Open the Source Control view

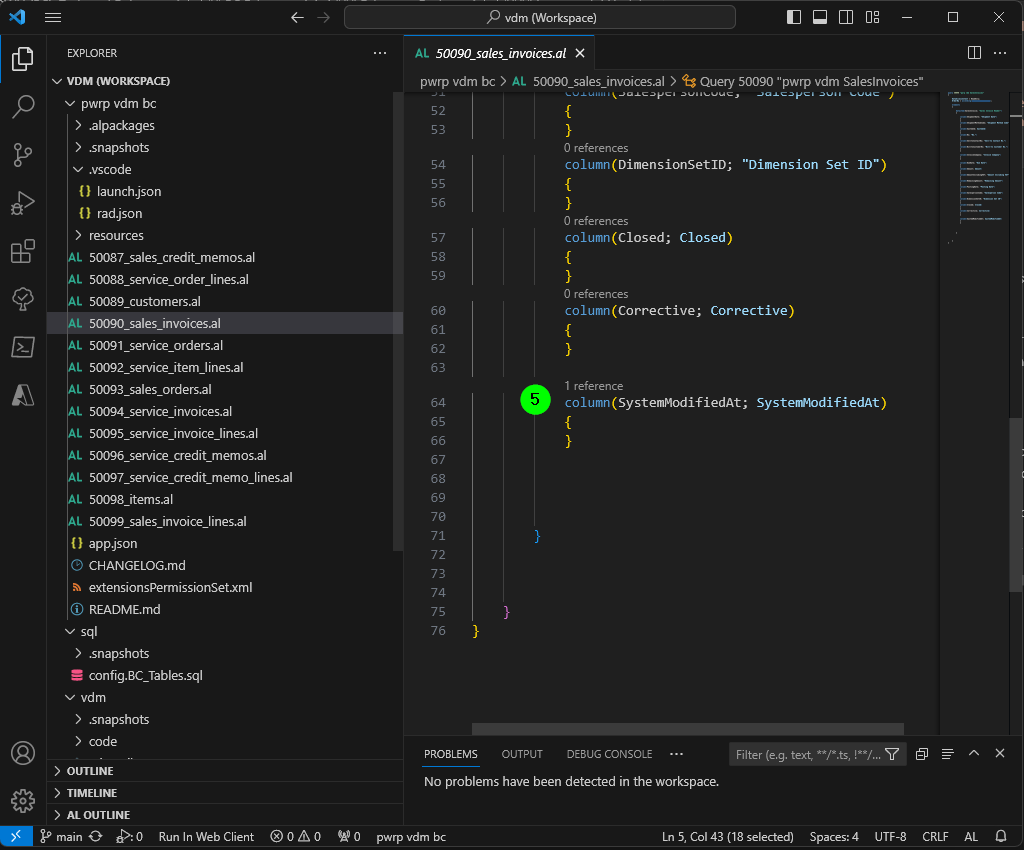(x=23, y=155)
